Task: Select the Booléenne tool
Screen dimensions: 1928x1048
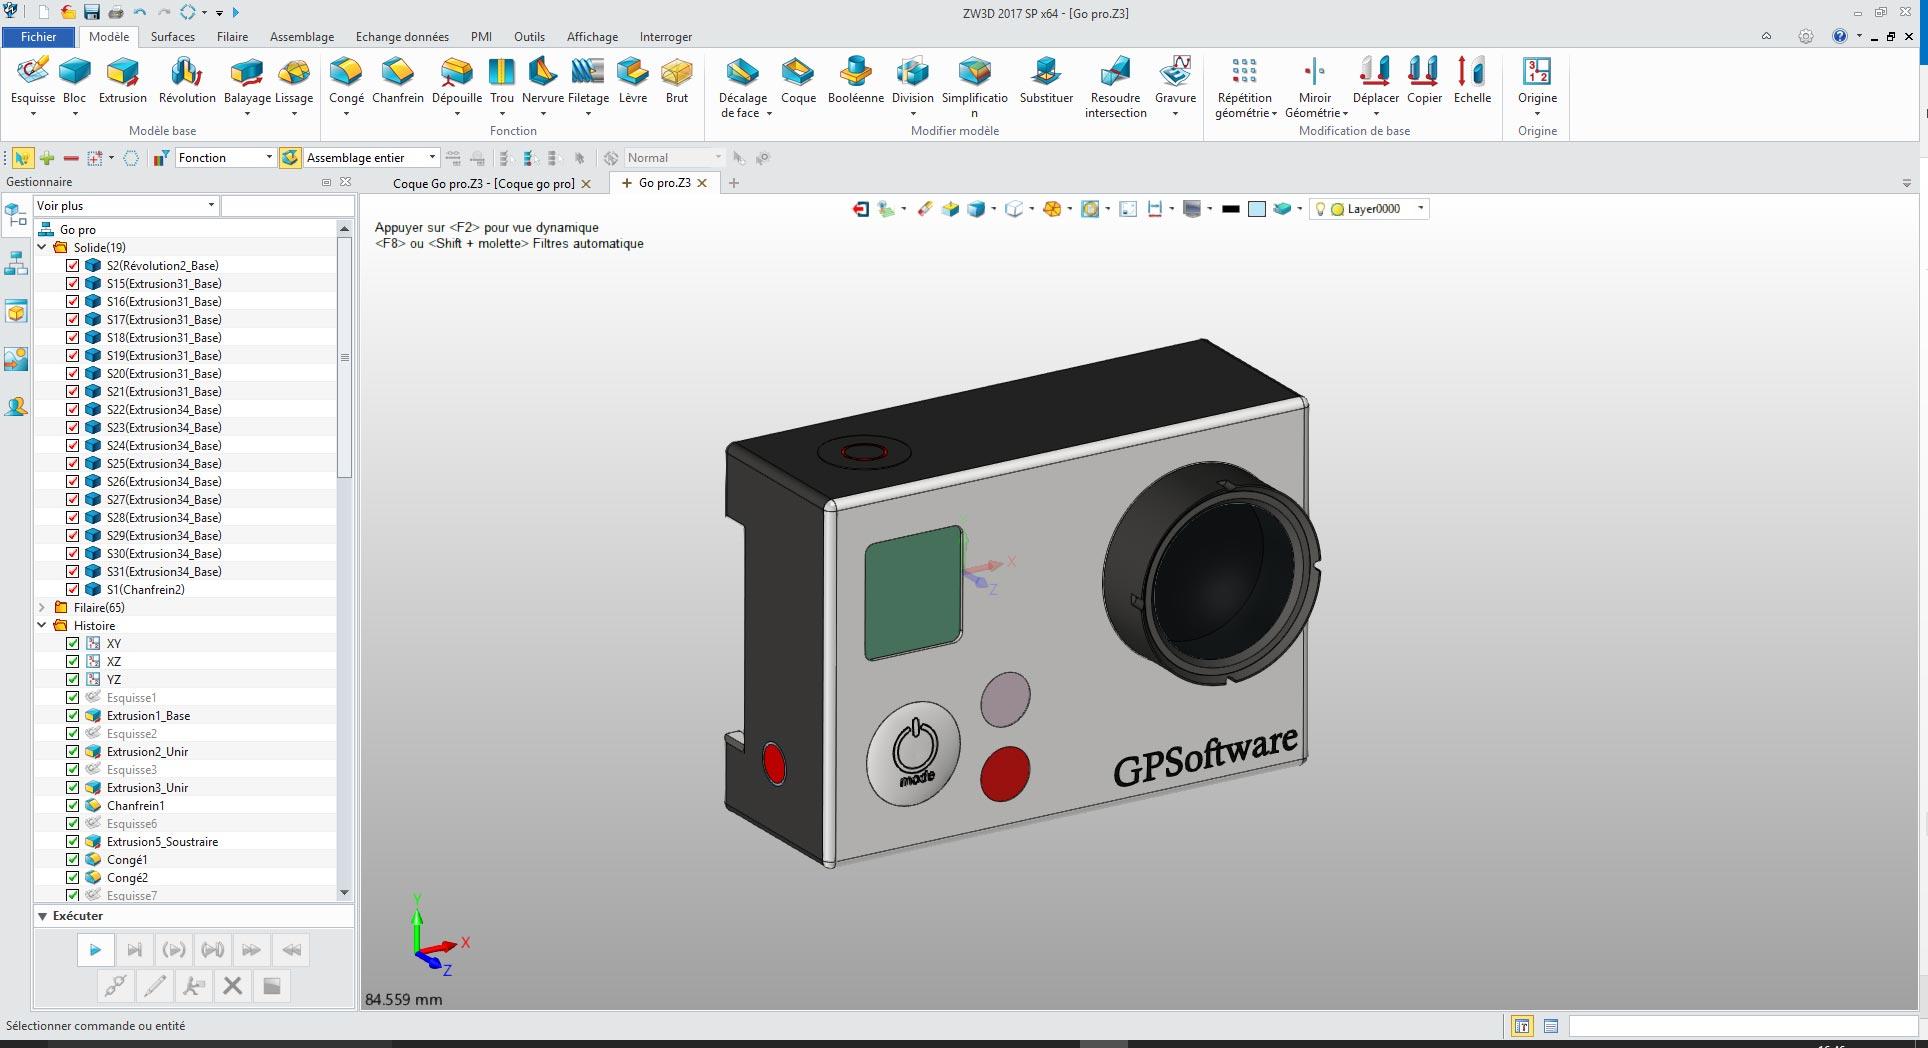Action: (855, 80)
